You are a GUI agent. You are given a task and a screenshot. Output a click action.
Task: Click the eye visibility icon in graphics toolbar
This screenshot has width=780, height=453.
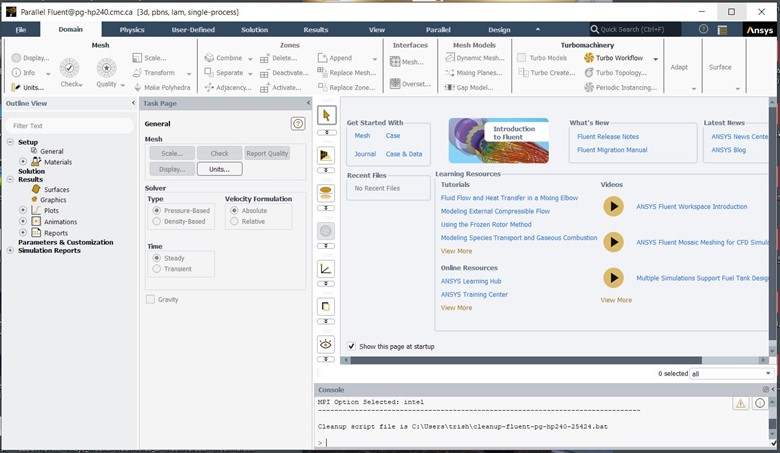point(326,344)
